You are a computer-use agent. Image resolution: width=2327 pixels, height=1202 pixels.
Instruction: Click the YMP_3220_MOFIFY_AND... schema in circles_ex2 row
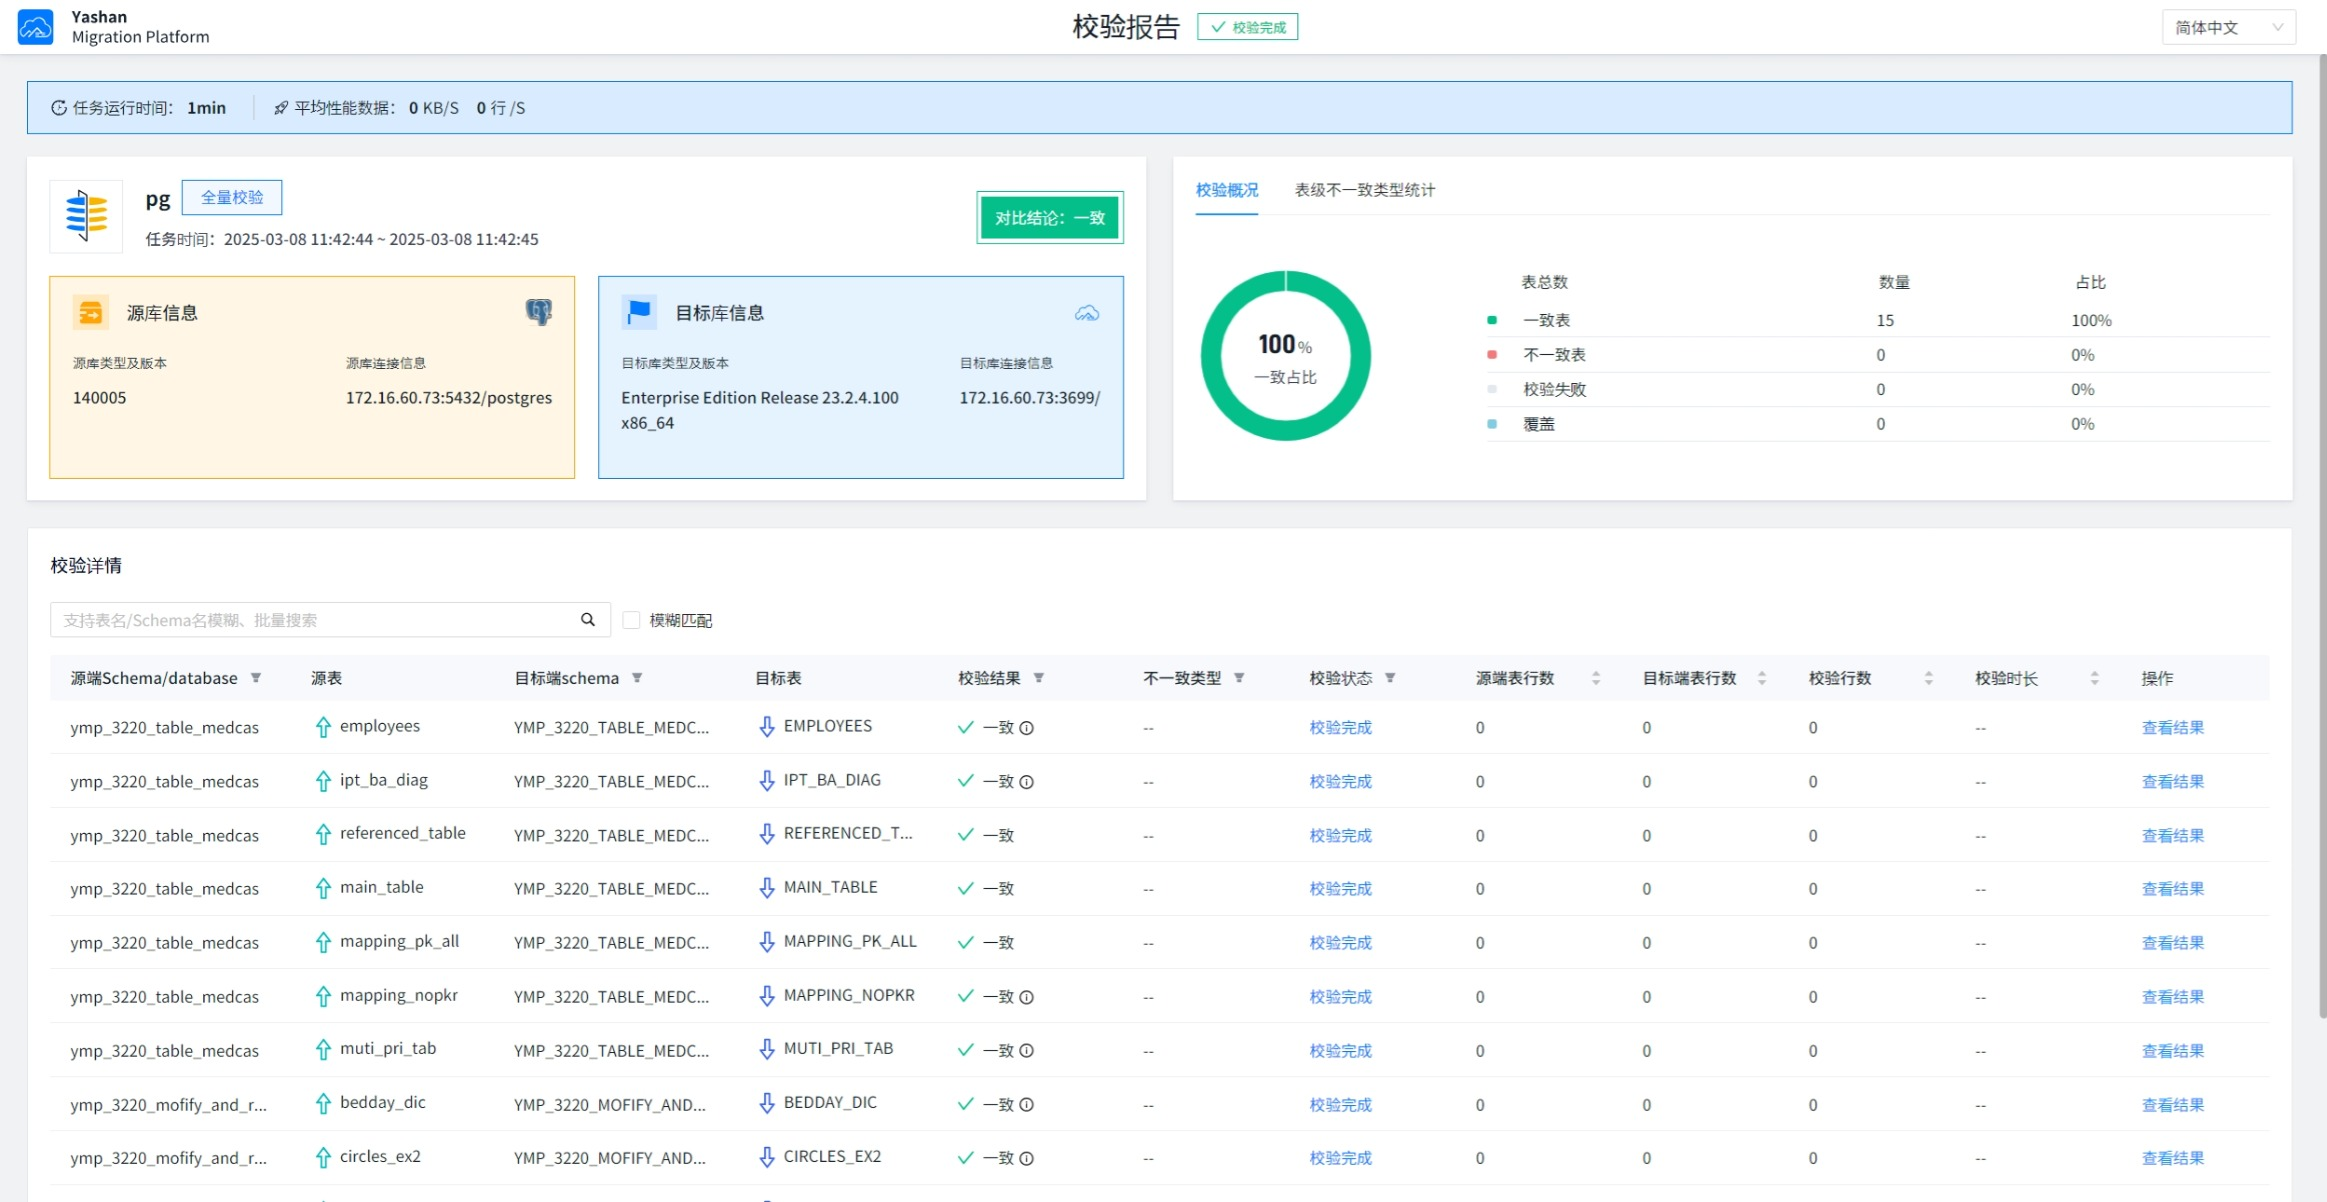610,1158
